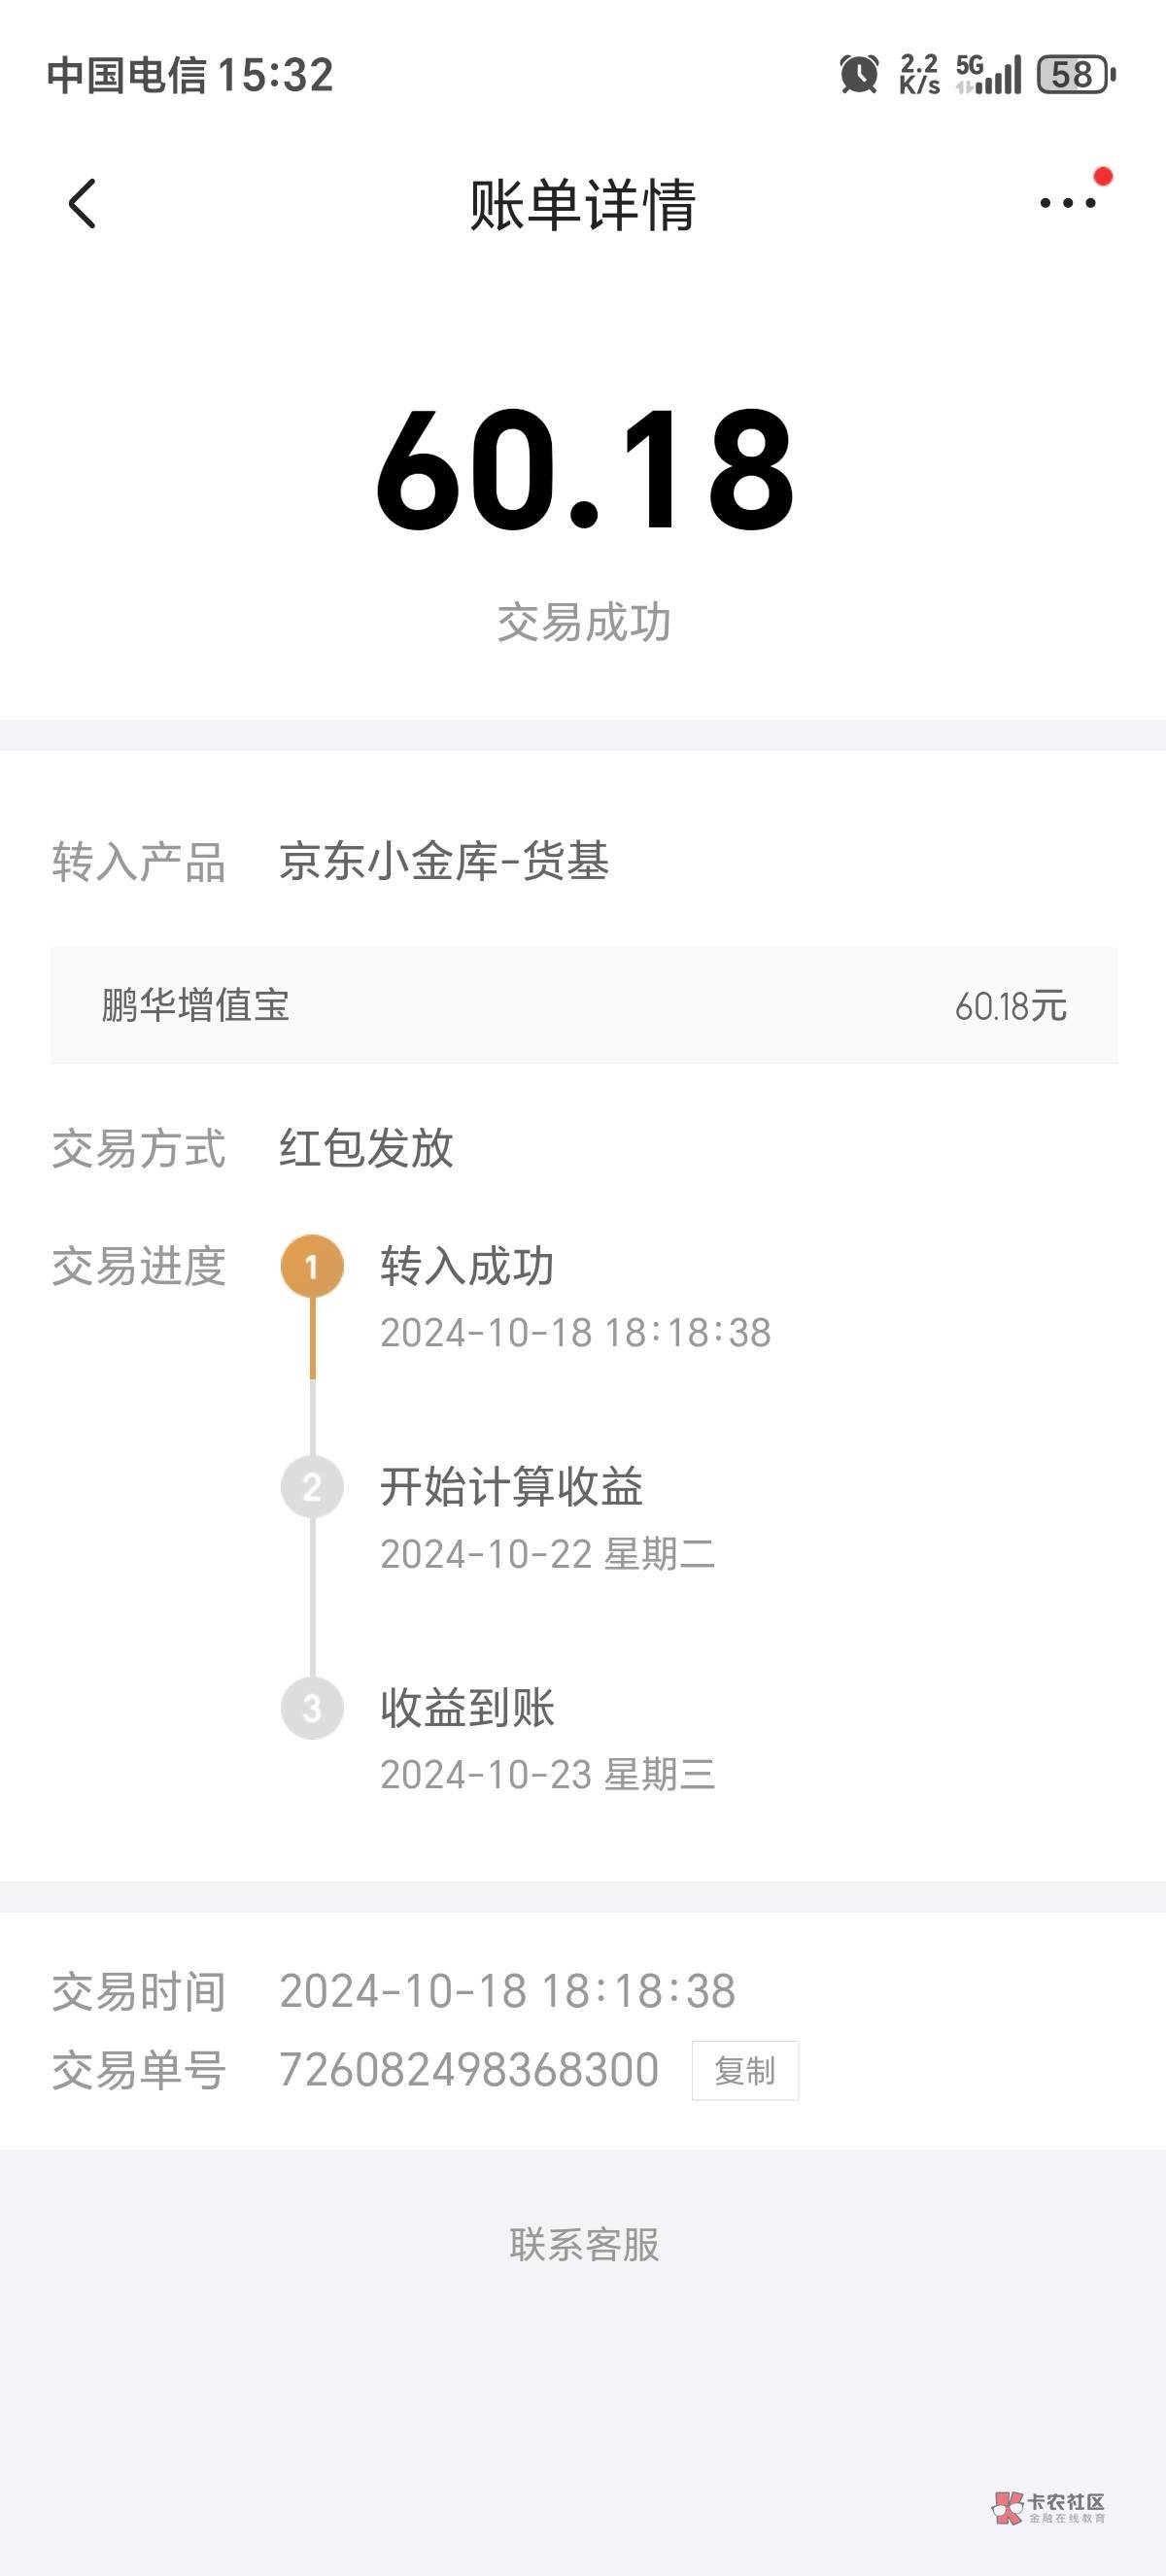This screenshot has width=1166, height=2576.
Task: Tap step 2 gray progress circle
Action: click(x=312, y=1487)
